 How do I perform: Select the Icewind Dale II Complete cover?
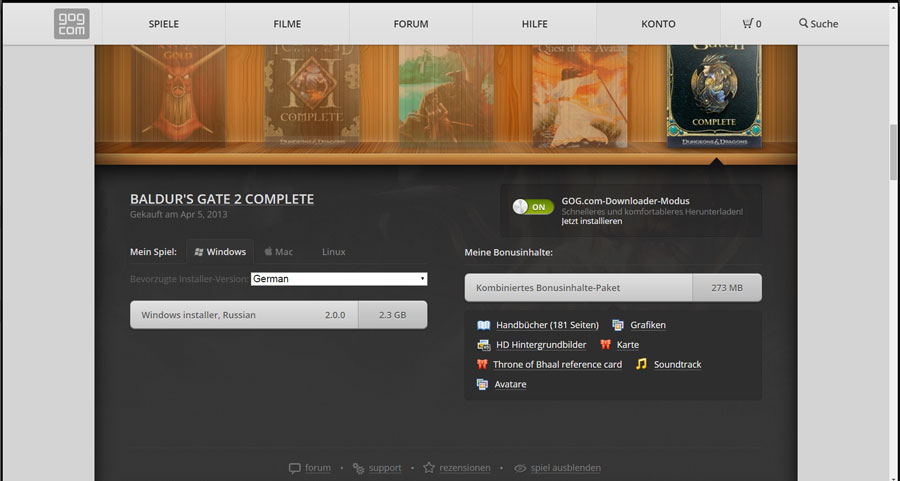[312, 95]
